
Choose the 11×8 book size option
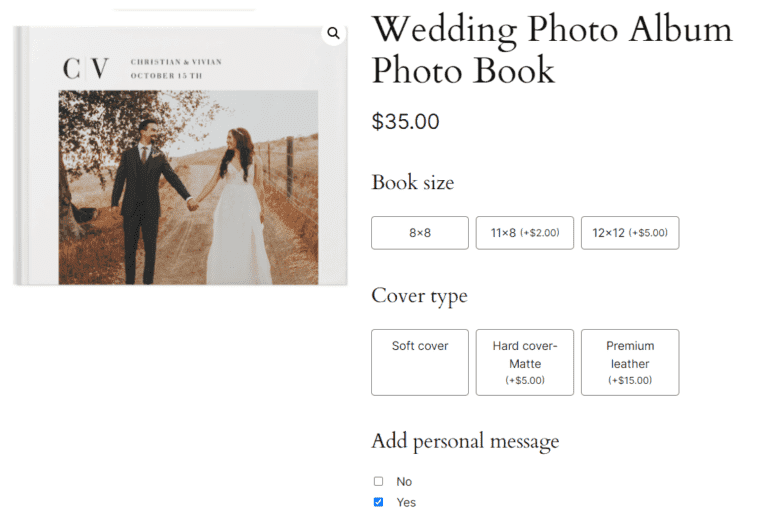click(524, 233)
